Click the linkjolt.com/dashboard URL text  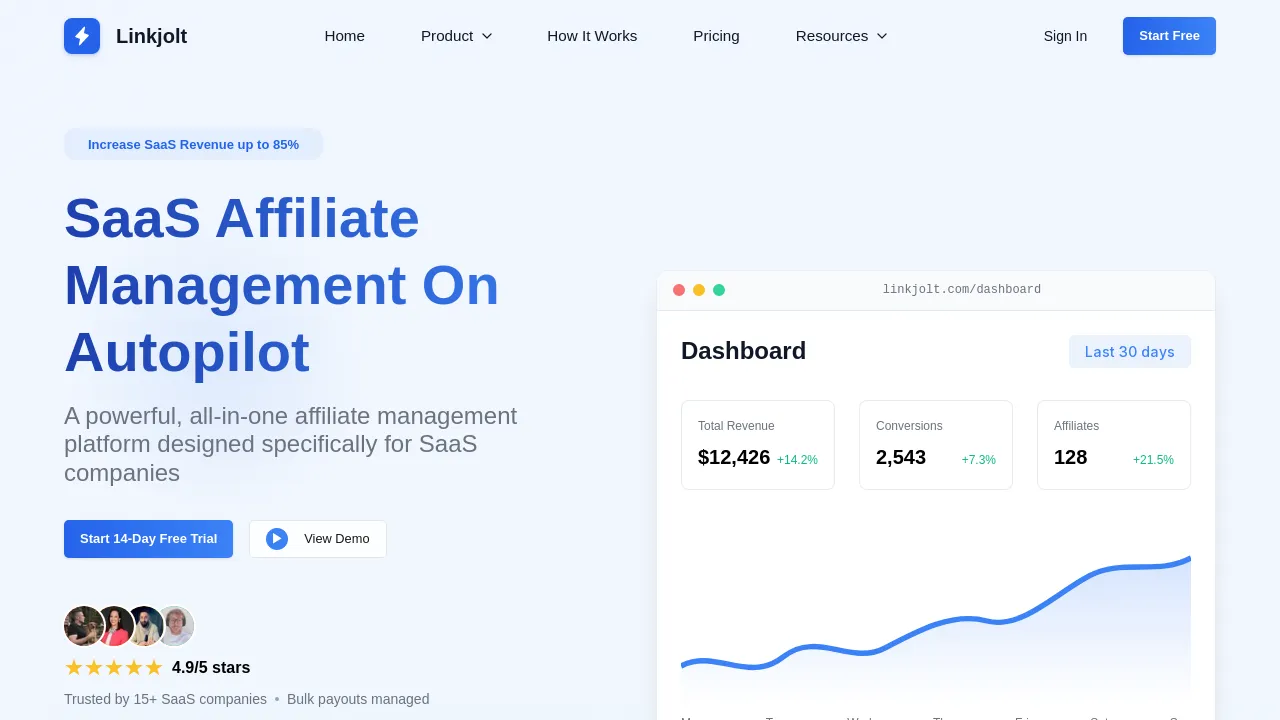click(962, 290)
